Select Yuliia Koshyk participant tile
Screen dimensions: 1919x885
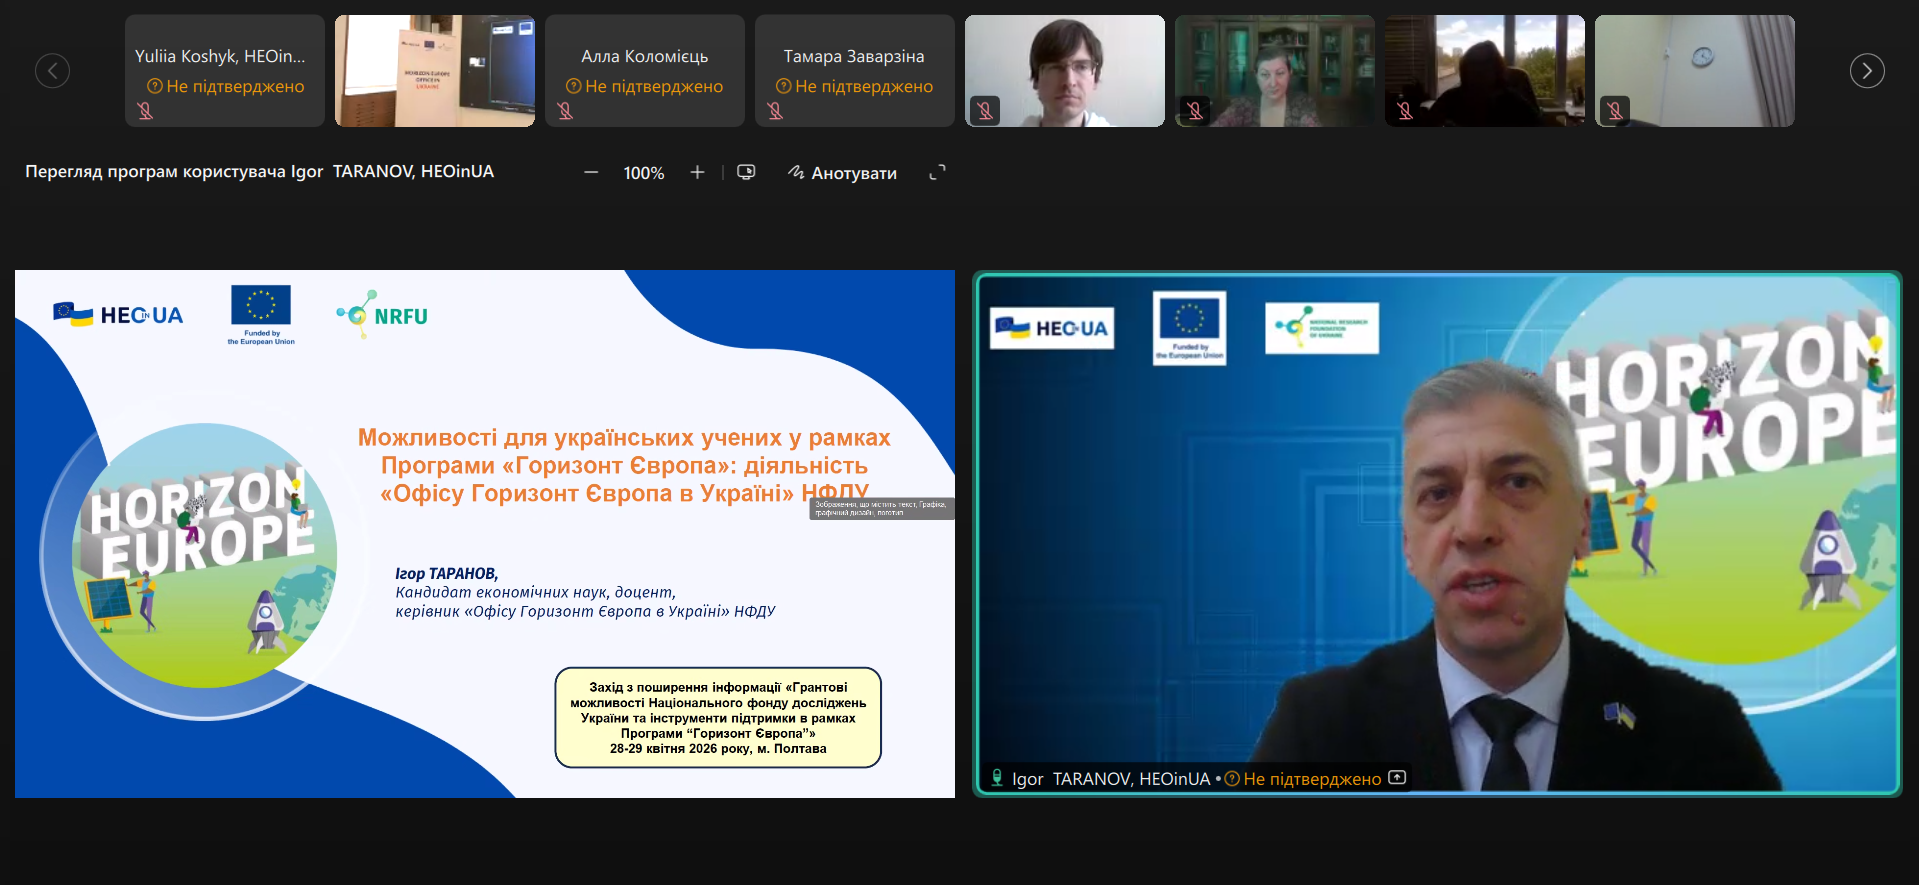[224, 60]
